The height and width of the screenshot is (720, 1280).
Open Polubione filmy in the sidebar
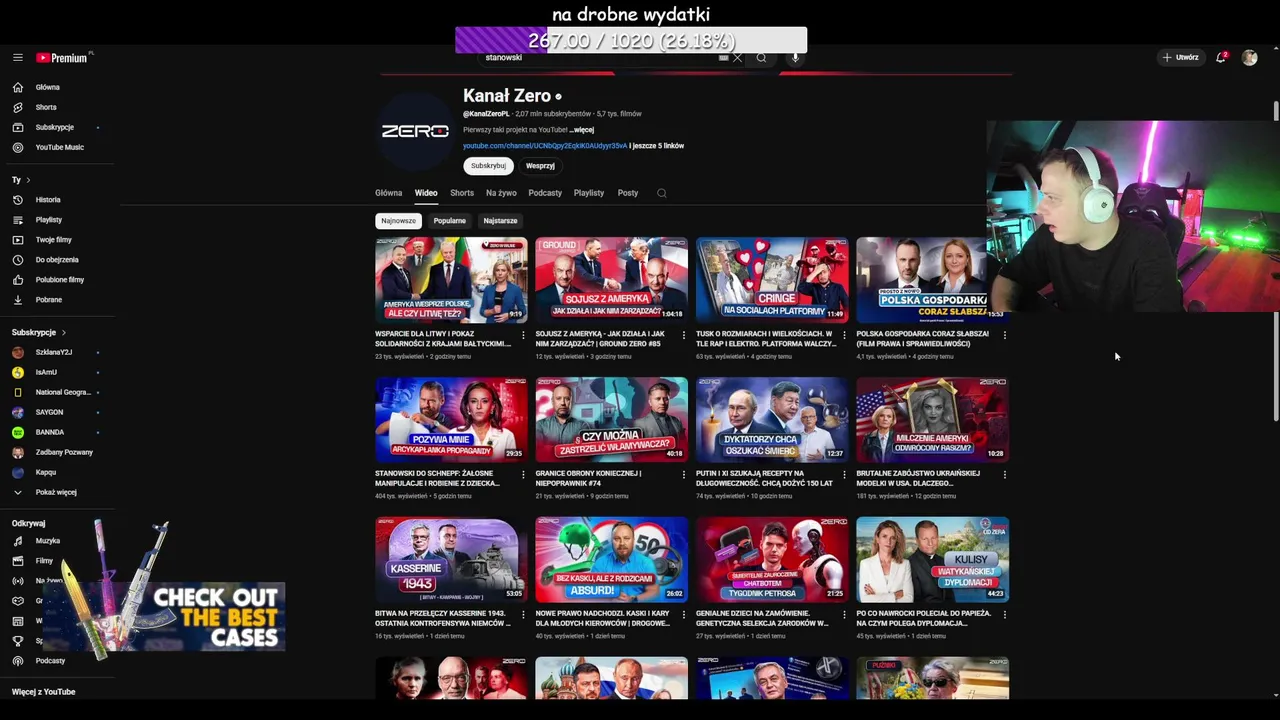(60, 280)
